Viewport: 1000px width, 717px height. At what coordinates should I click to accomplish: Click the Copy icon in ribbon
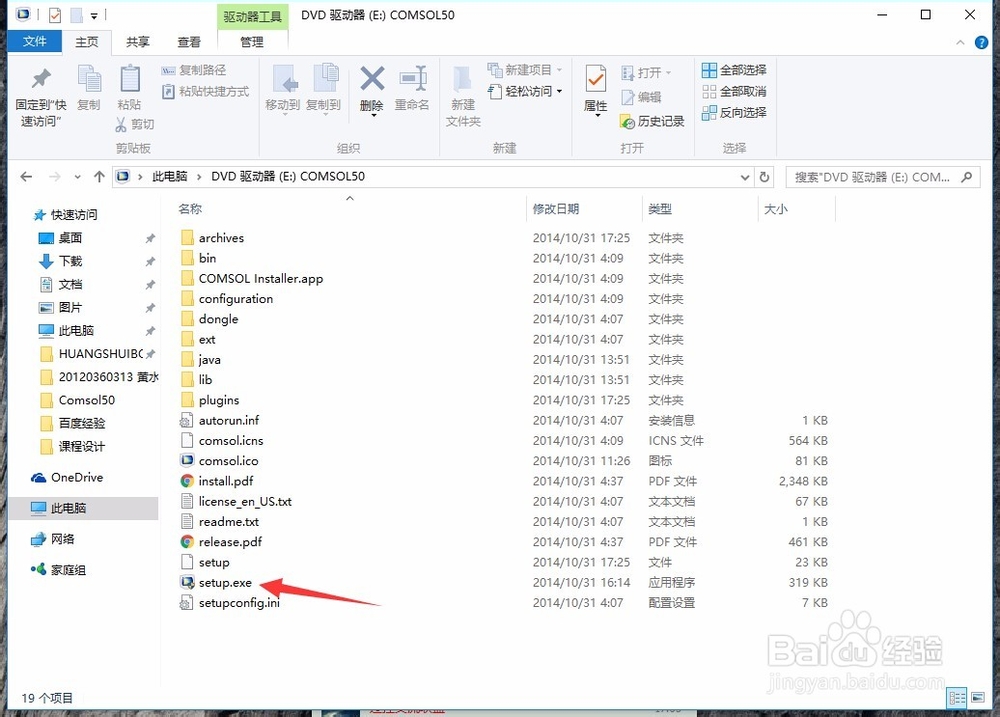(x=89, y=79)
